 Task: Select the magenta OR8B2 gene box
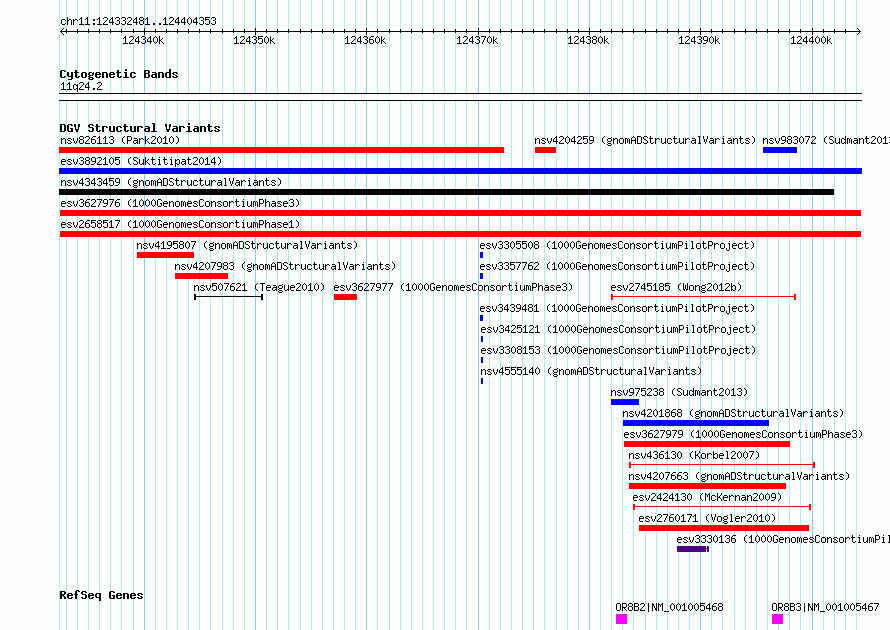click(x=622, y=619)
